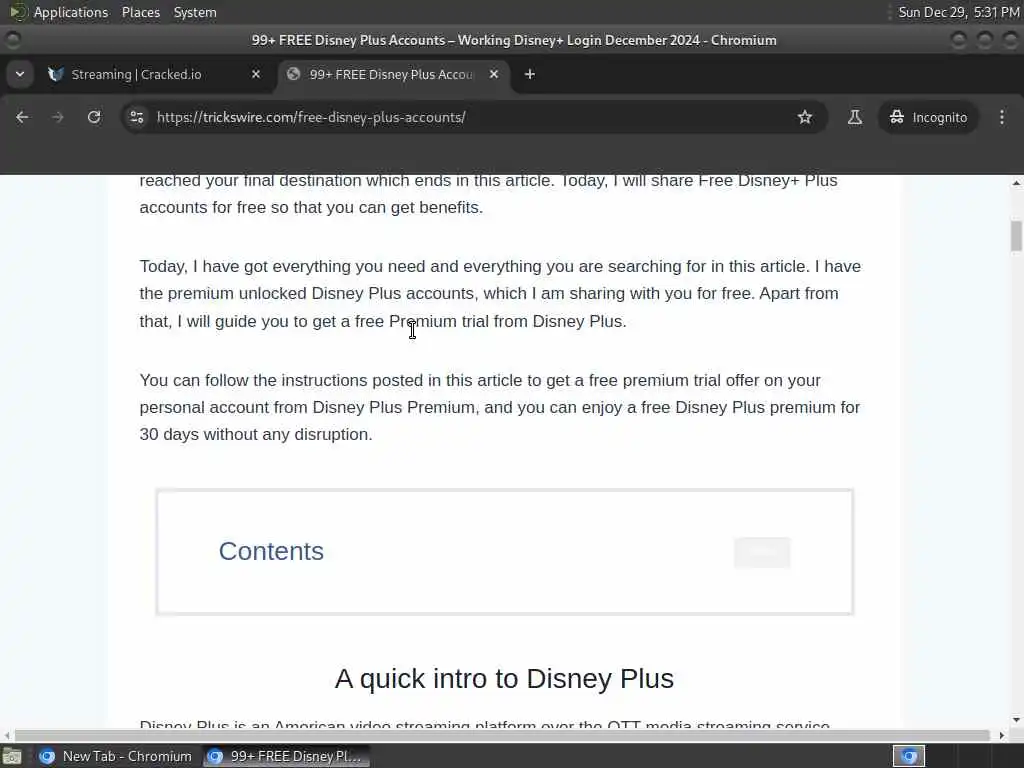
Task: Click the Cracked.io tab favicon
Action: 56,74
